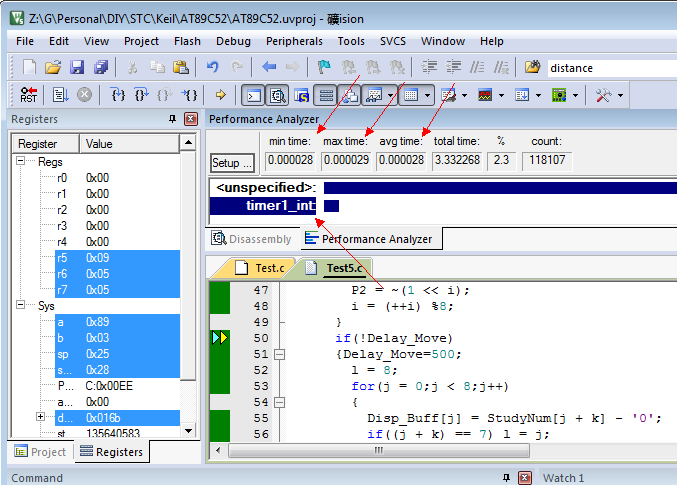Toggle the Registers window button
677x485 pixels.
(x=326, y=95)
